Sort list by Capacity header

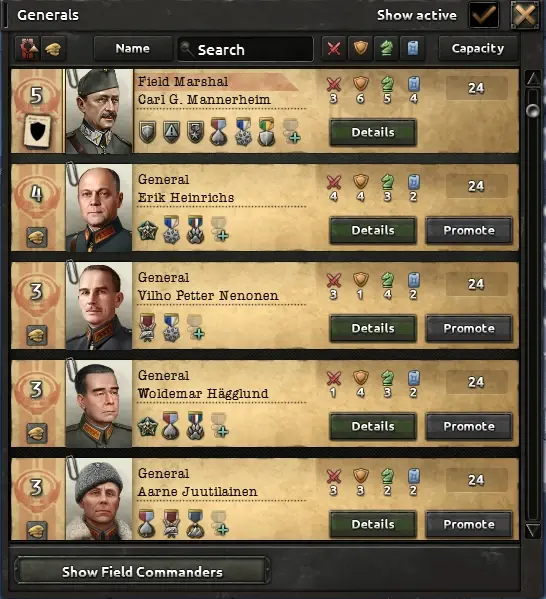pos(478,49)
